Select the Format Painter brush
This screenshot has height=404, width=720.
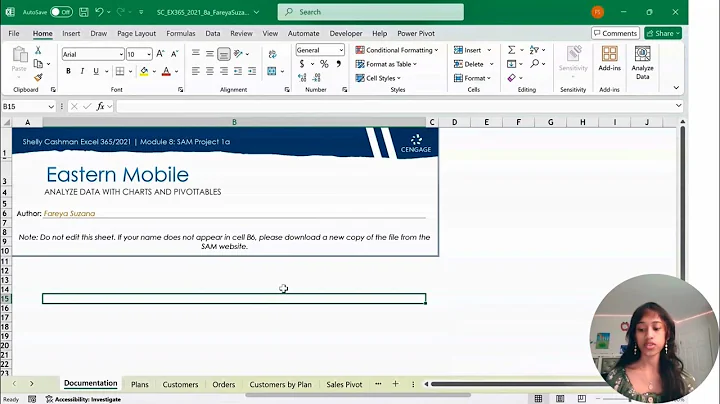coord(38,77)
